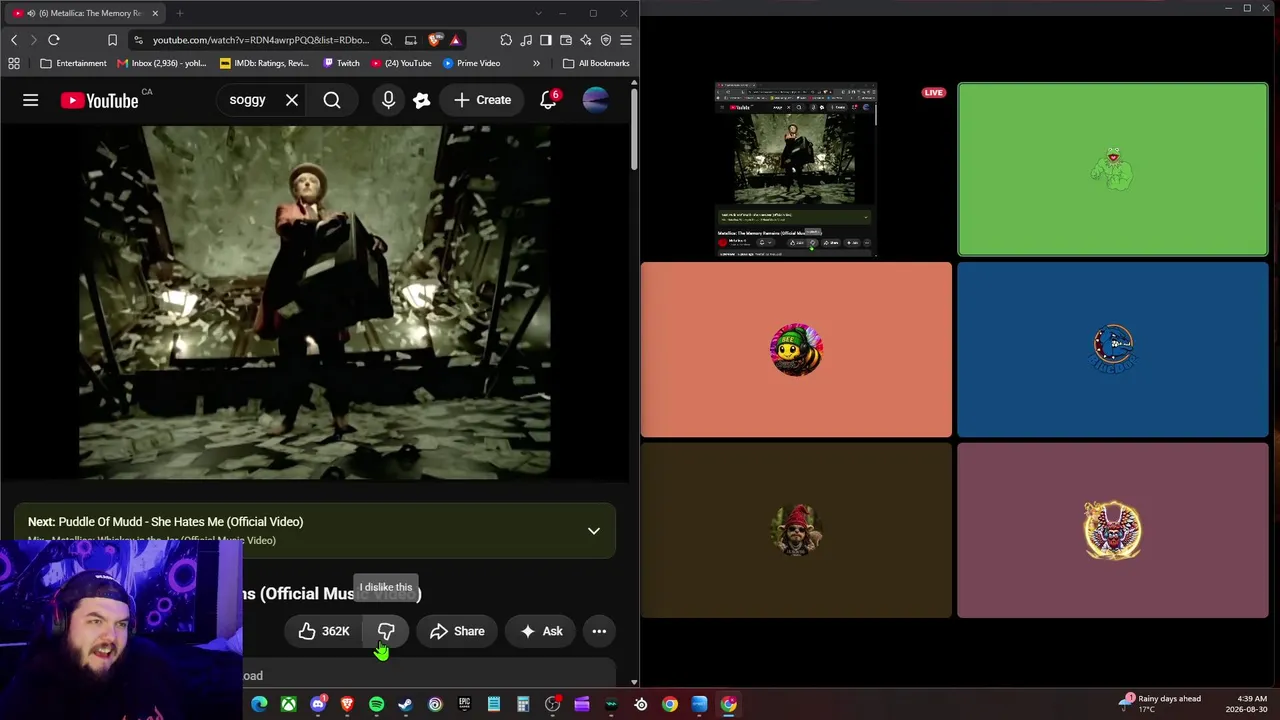The image size is (1280, 720).
Task: Dislike this video
Action: pos(386,631)
